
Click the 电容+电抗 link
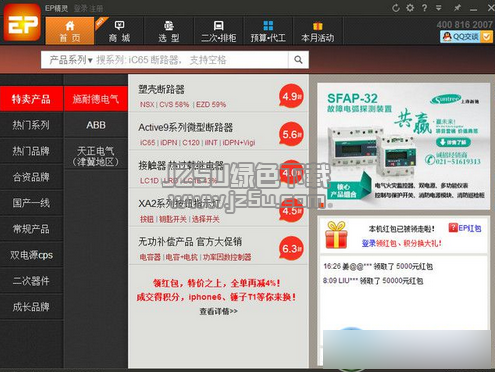(182, 257)
